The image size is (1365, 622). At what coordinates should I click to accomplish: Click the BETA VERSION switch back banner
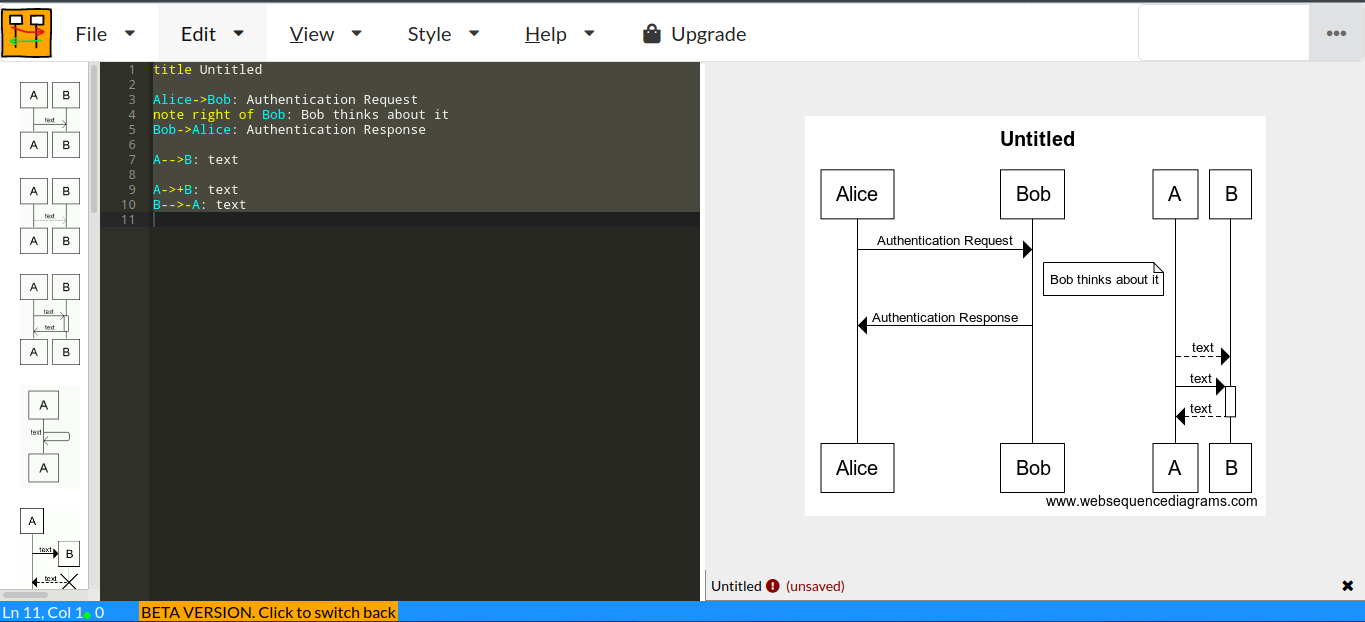pos(268,612)
